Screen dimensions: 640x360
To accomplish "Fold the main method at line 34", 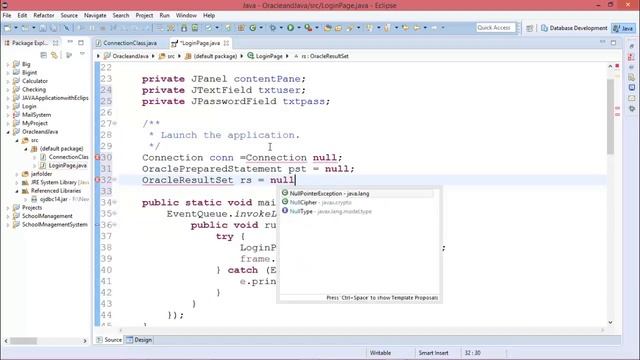I will [x=115, y=202].
